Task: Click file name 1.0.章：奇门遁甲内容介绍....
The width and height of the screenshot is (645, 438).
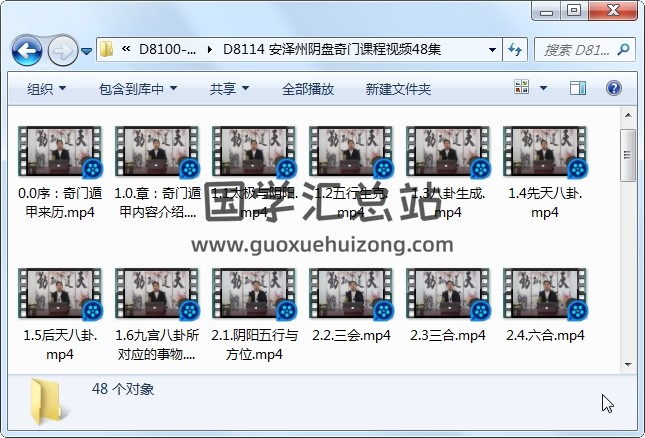Action: pyautogui.click(x=157, y=202)
